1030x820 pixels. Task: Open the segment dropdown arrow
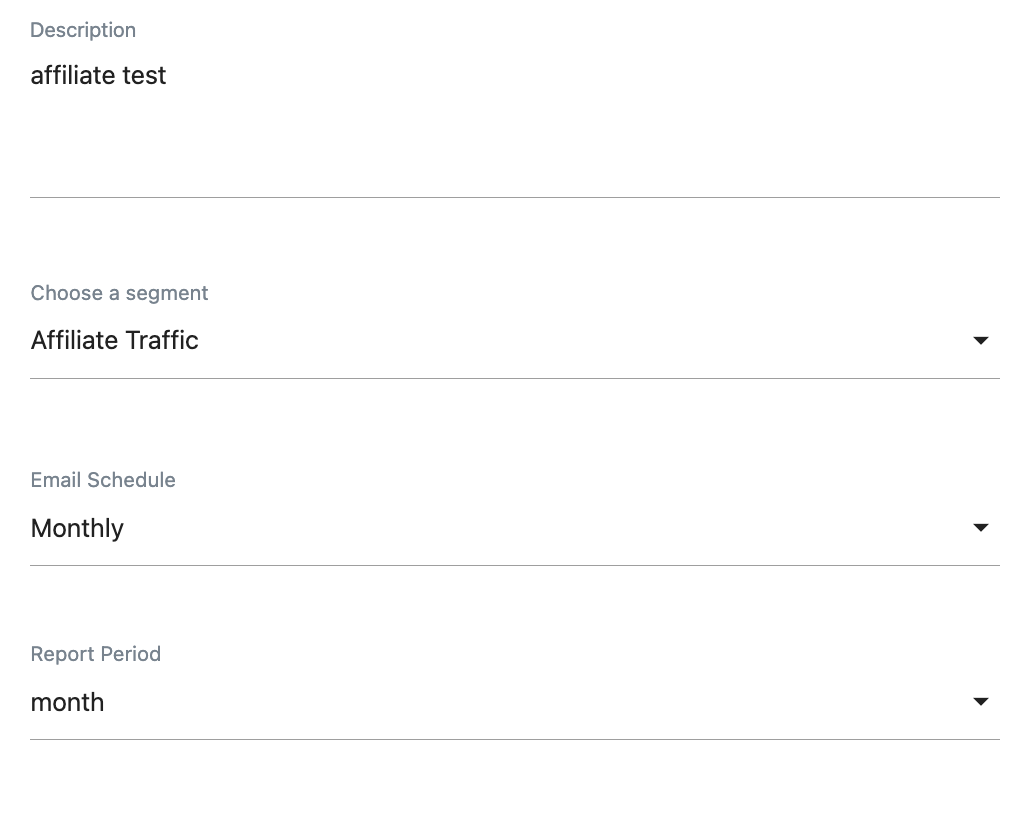pyautogui.click(x=980, y=341)
